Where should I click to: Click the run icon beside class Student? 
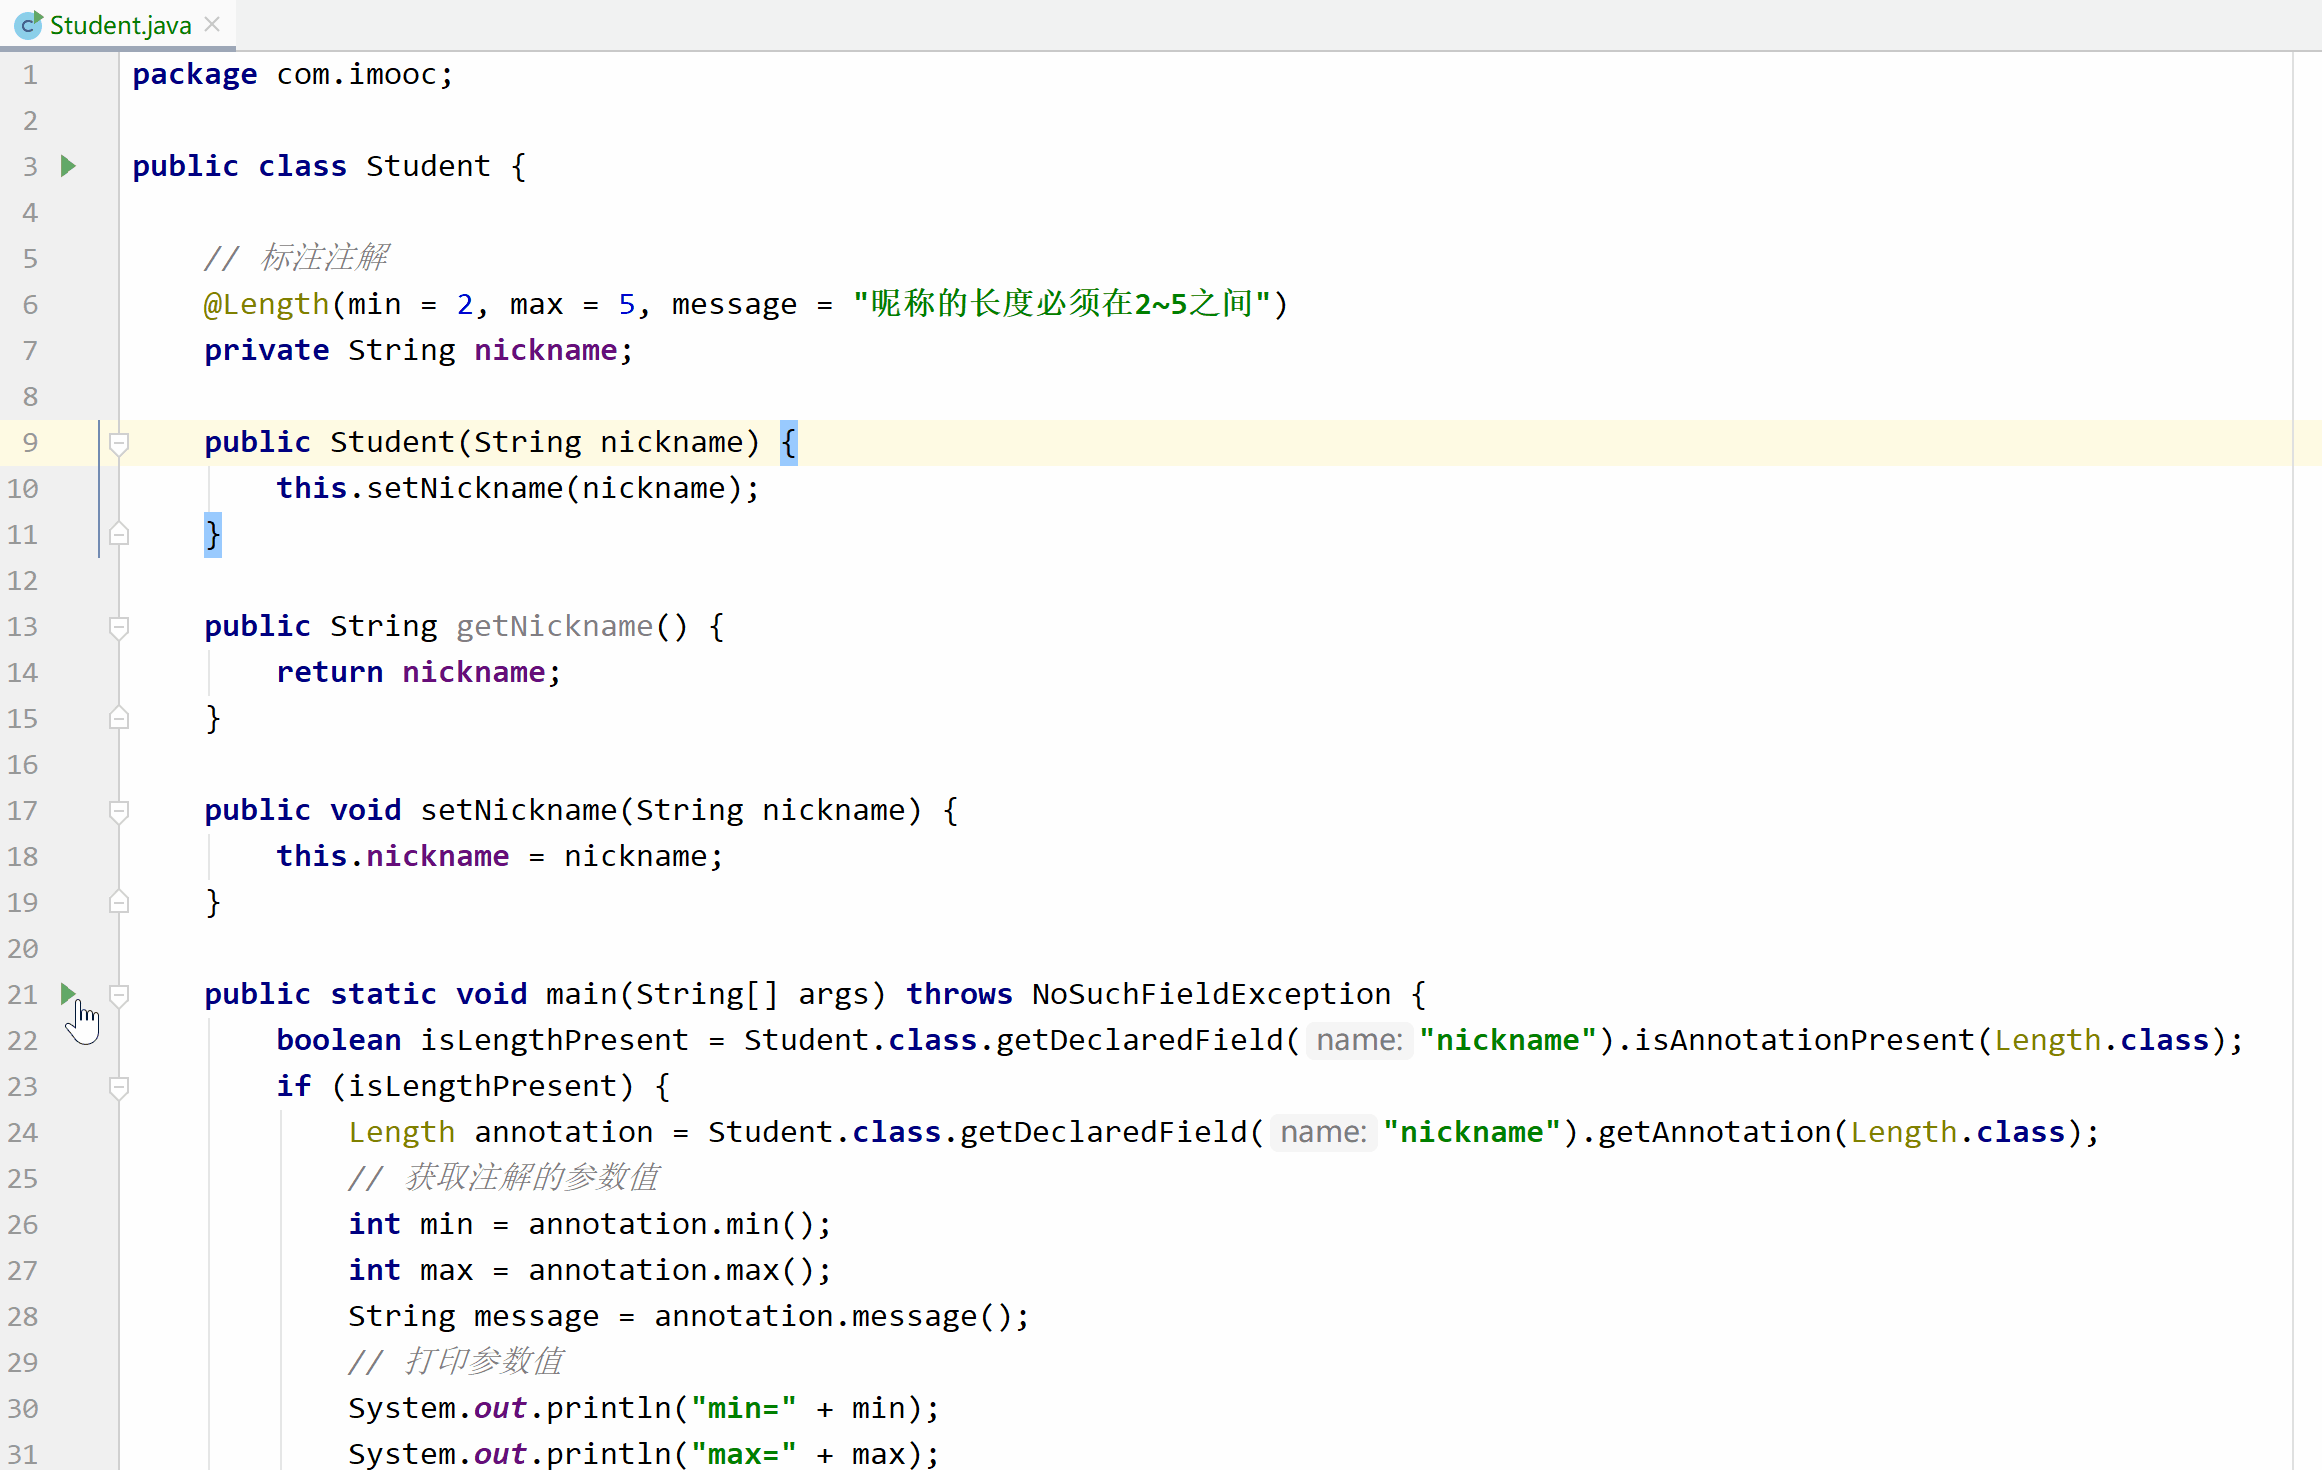pos(68,166)
